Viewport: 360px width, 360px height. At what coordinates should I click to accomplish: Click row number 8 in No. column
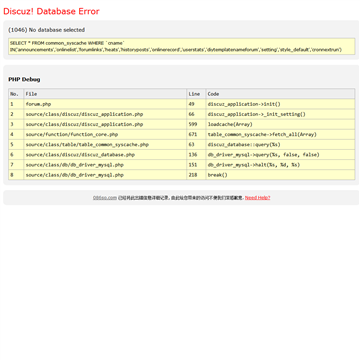(16, 175)
